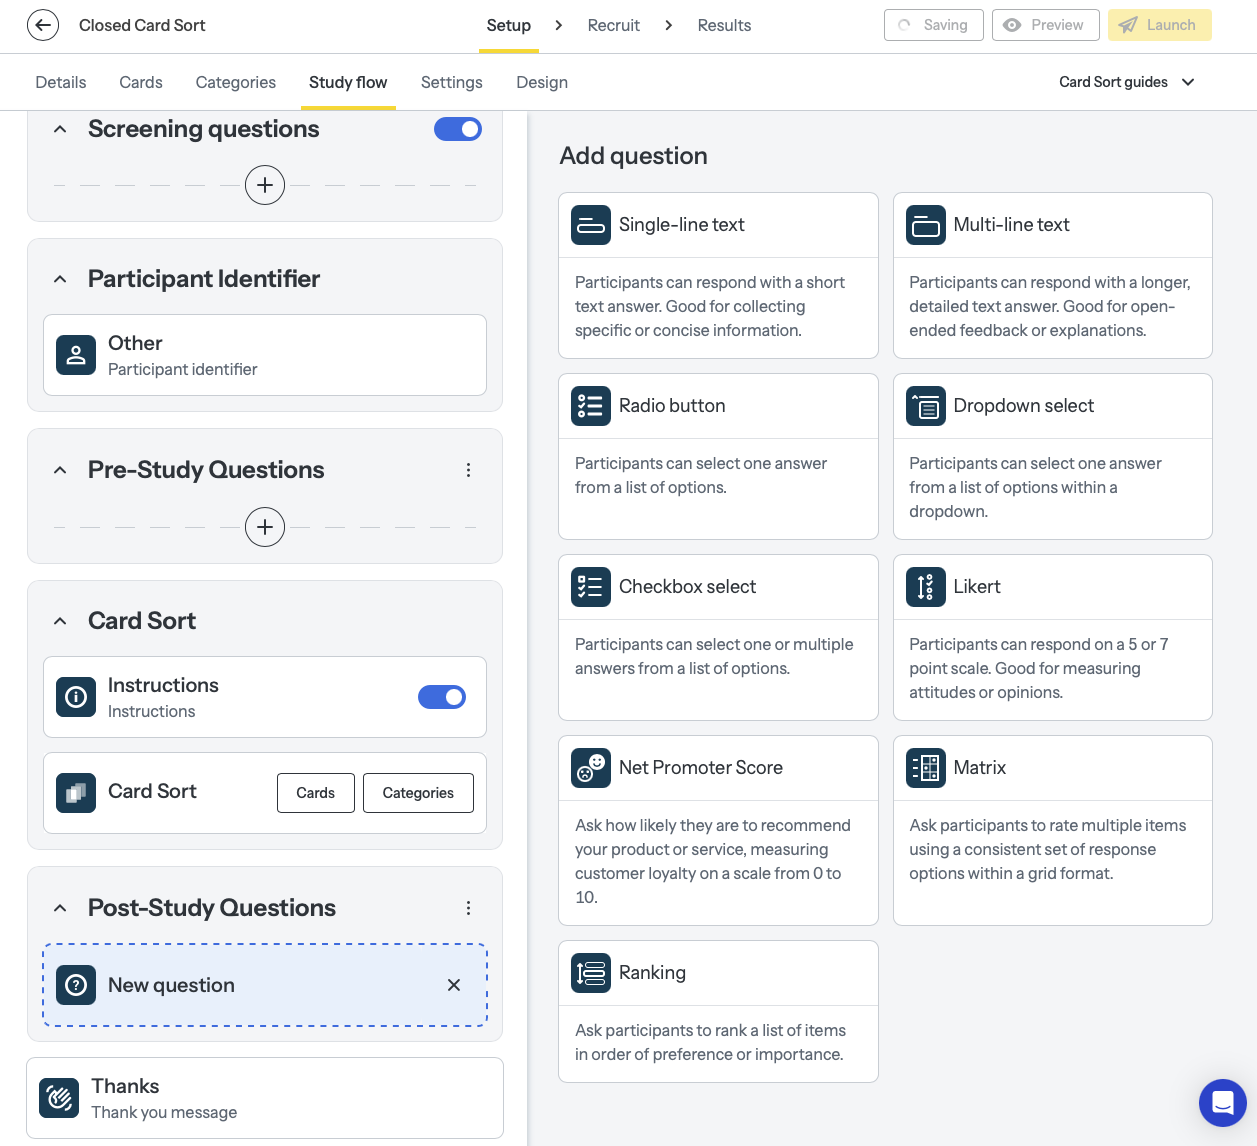Open Cards for the Card Sort block
The width and height of the screenshot is (1257, 1146).
pos(315,793)
